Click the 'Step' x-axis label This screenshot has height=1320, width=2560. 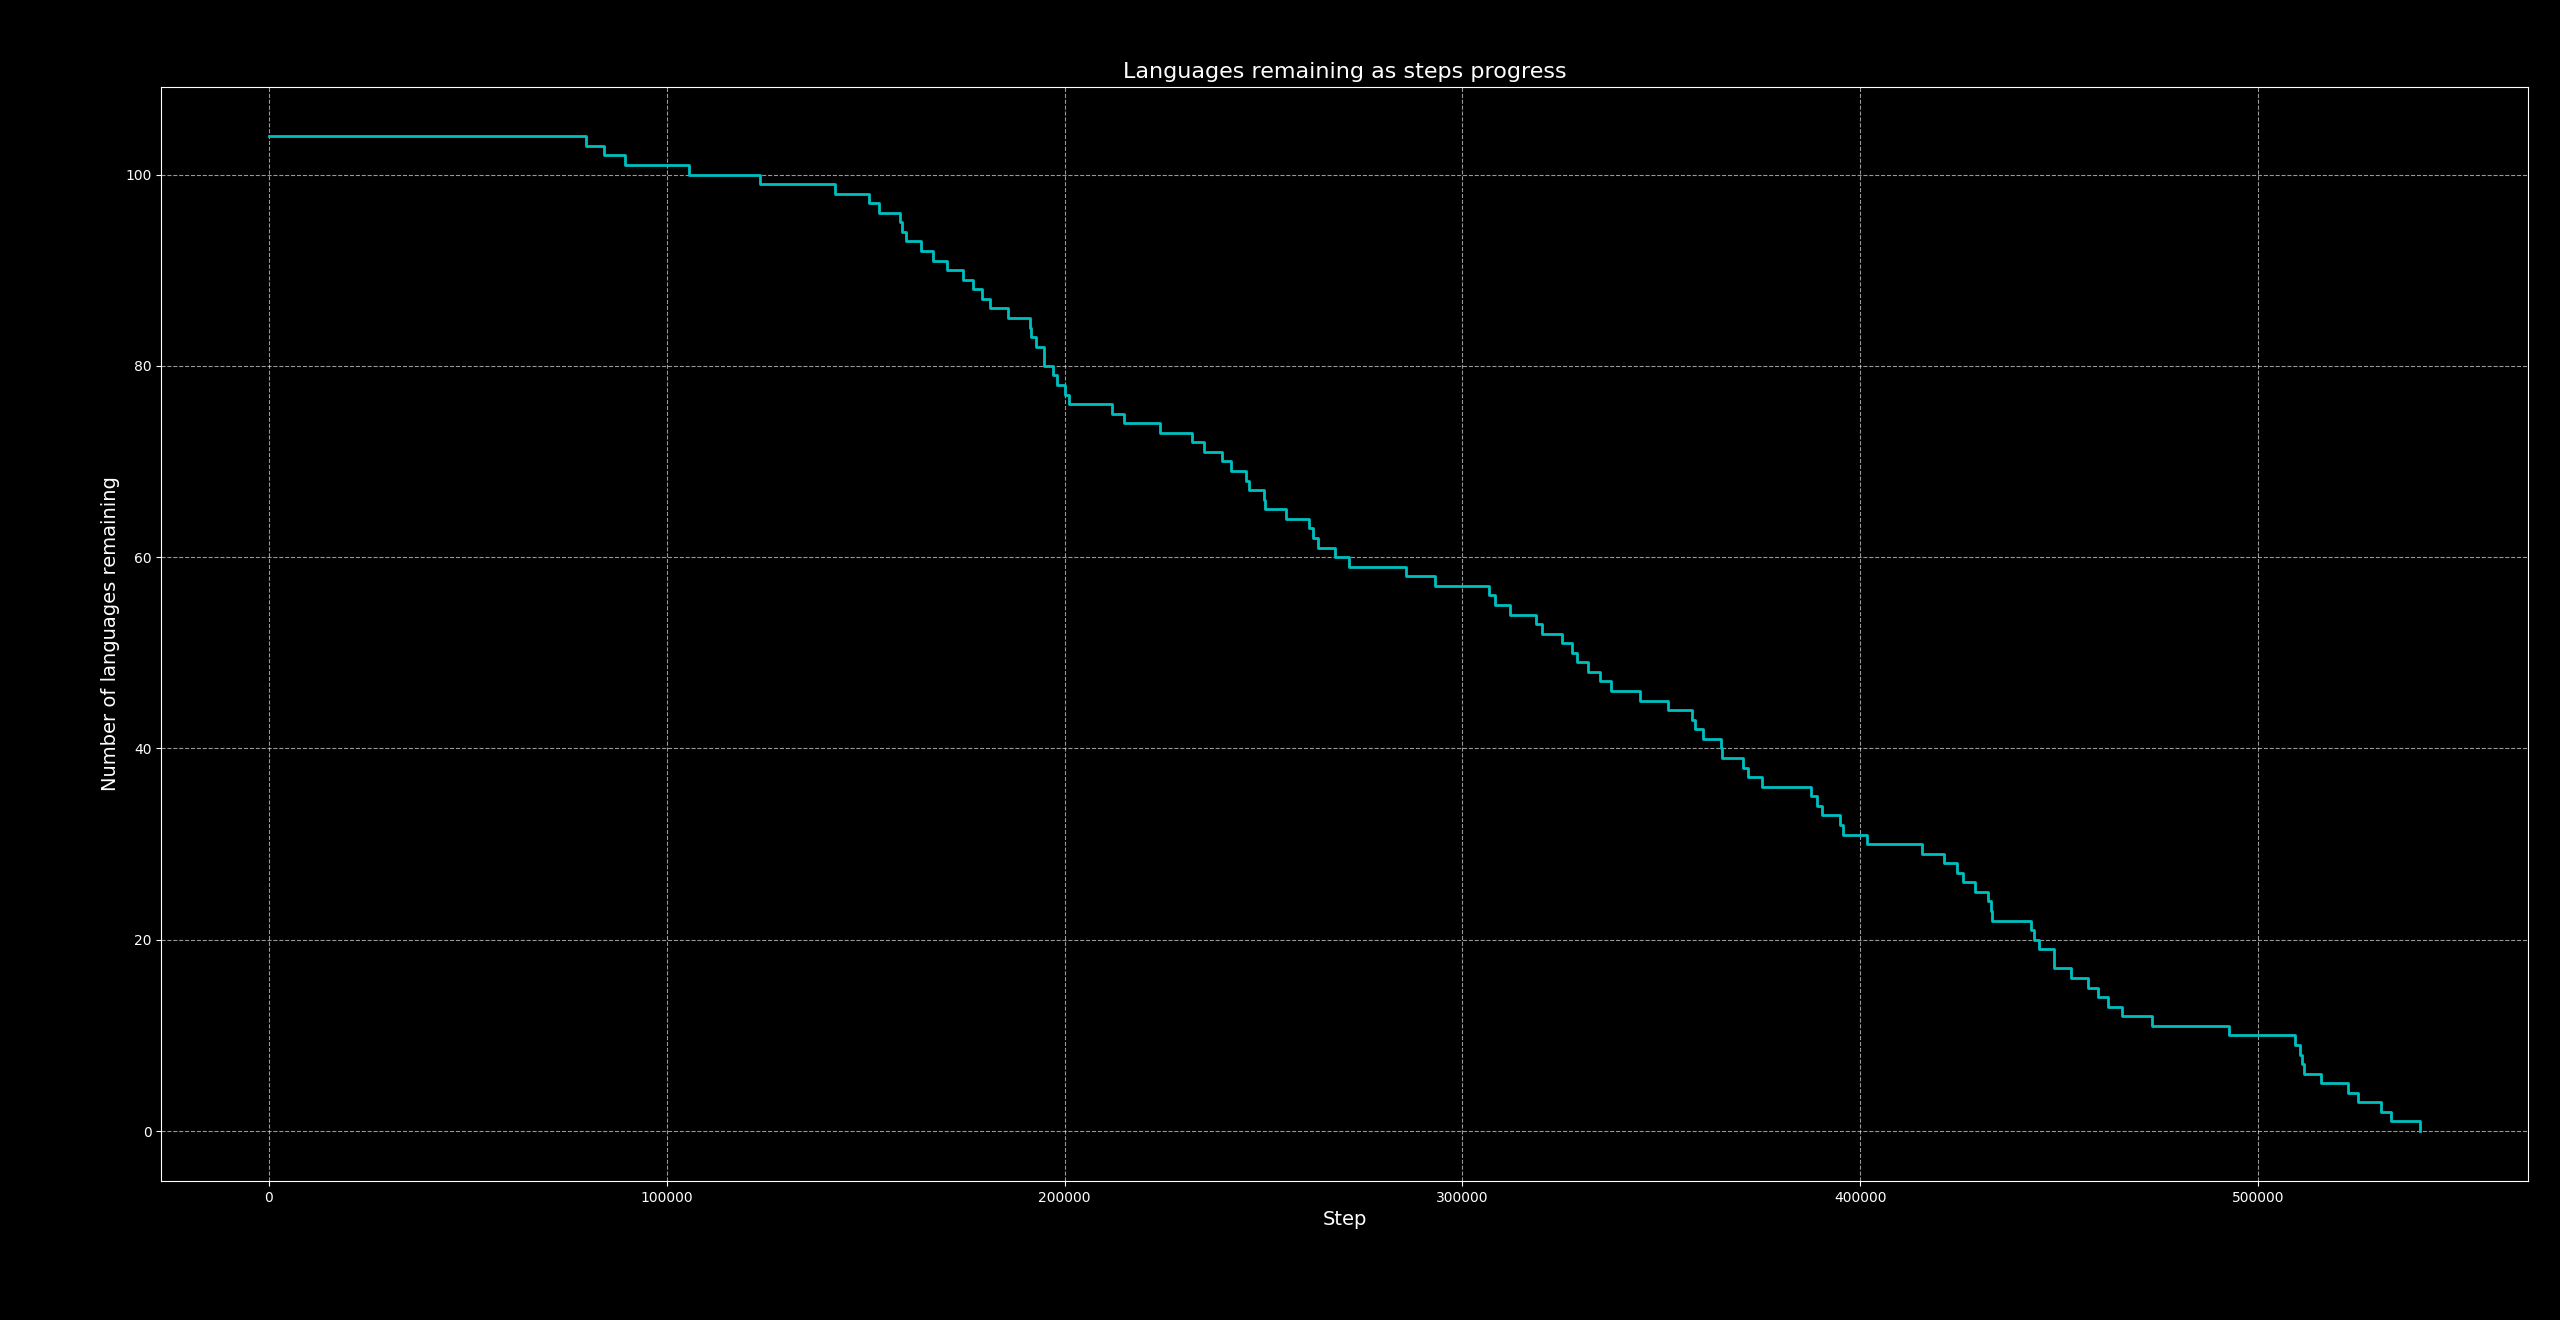(1343, 1218)
